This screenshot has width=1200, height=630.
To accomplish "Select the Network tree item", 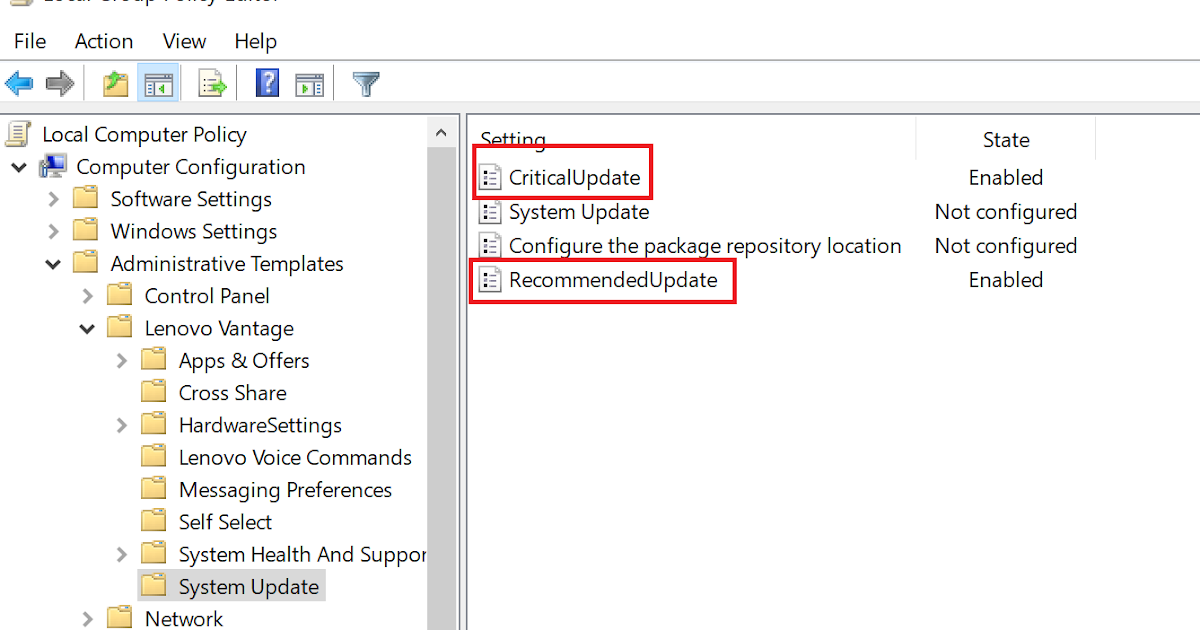I will pyautogui.click(x=184, y=618).
